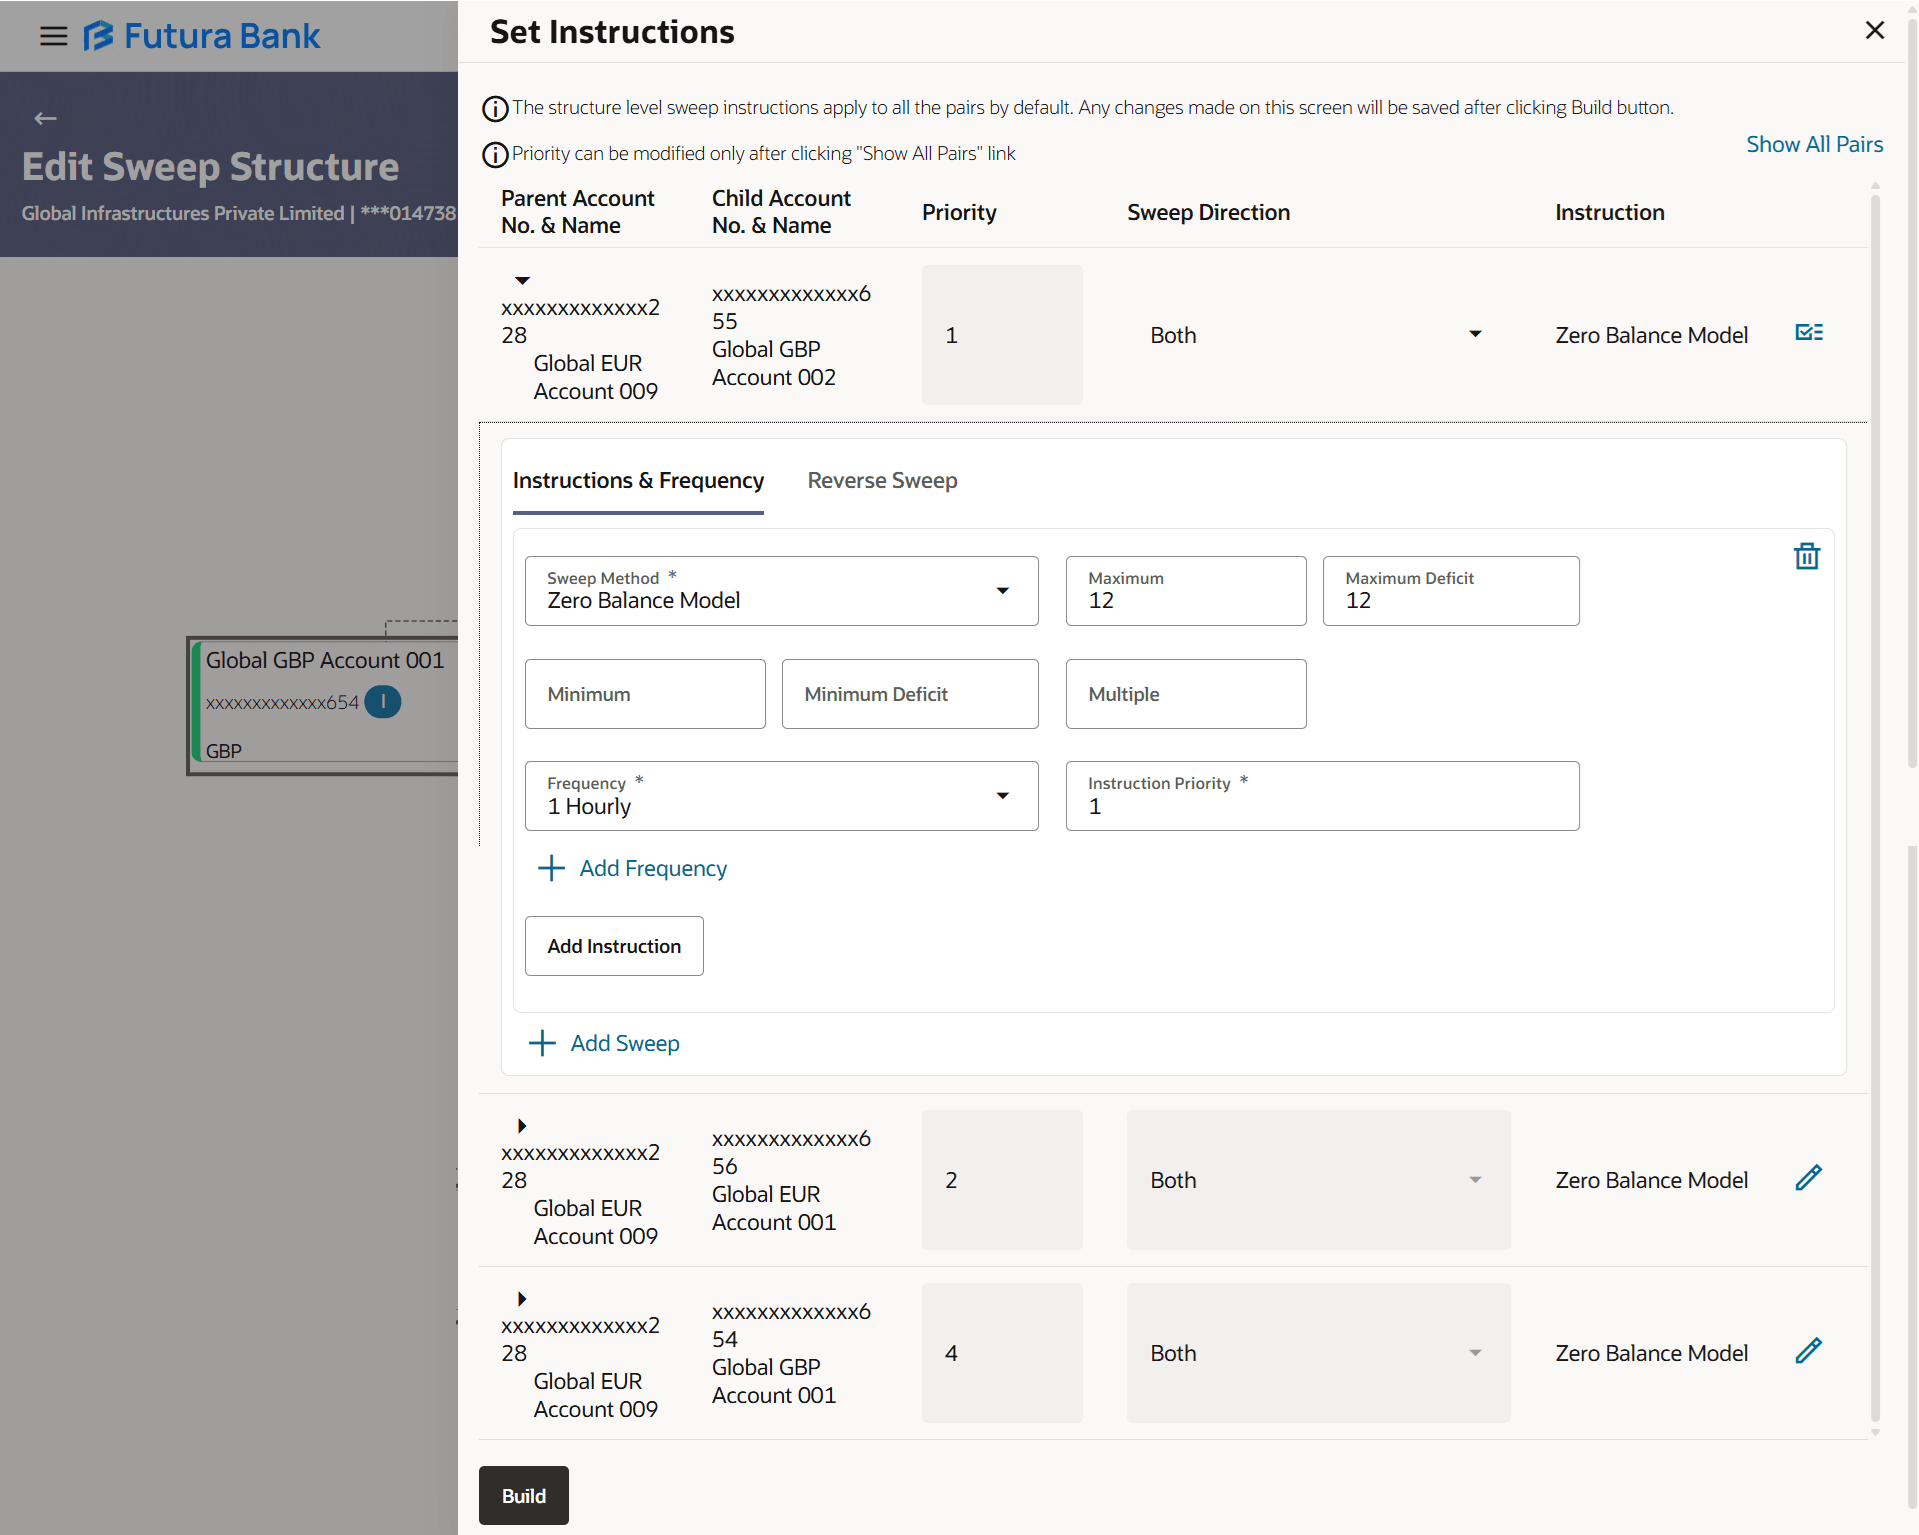This screenshot has width=1919, height=1535.
Task: Collapse the first account pair row
Action: (x=522, y=281)
